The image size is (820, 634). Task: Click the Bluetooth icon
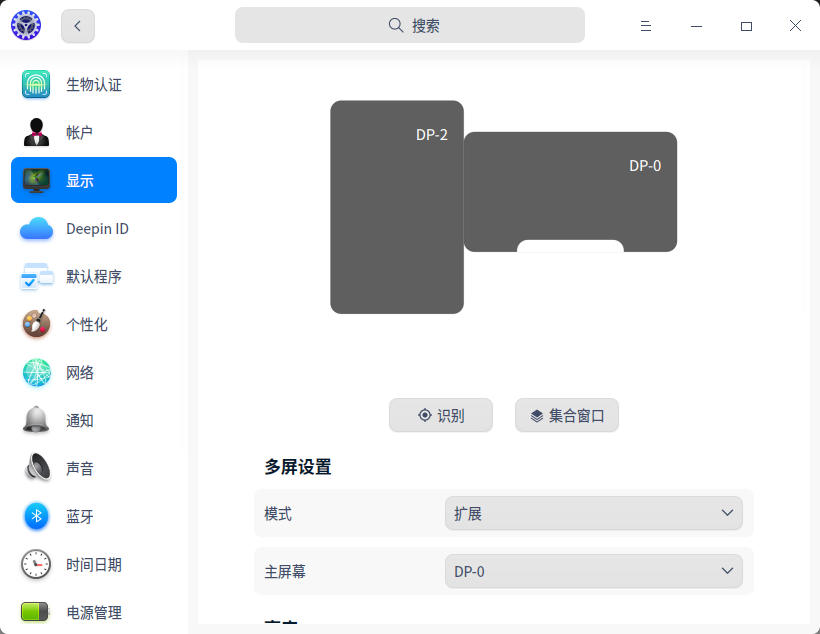pyautogui.click(x=36, y=516)
